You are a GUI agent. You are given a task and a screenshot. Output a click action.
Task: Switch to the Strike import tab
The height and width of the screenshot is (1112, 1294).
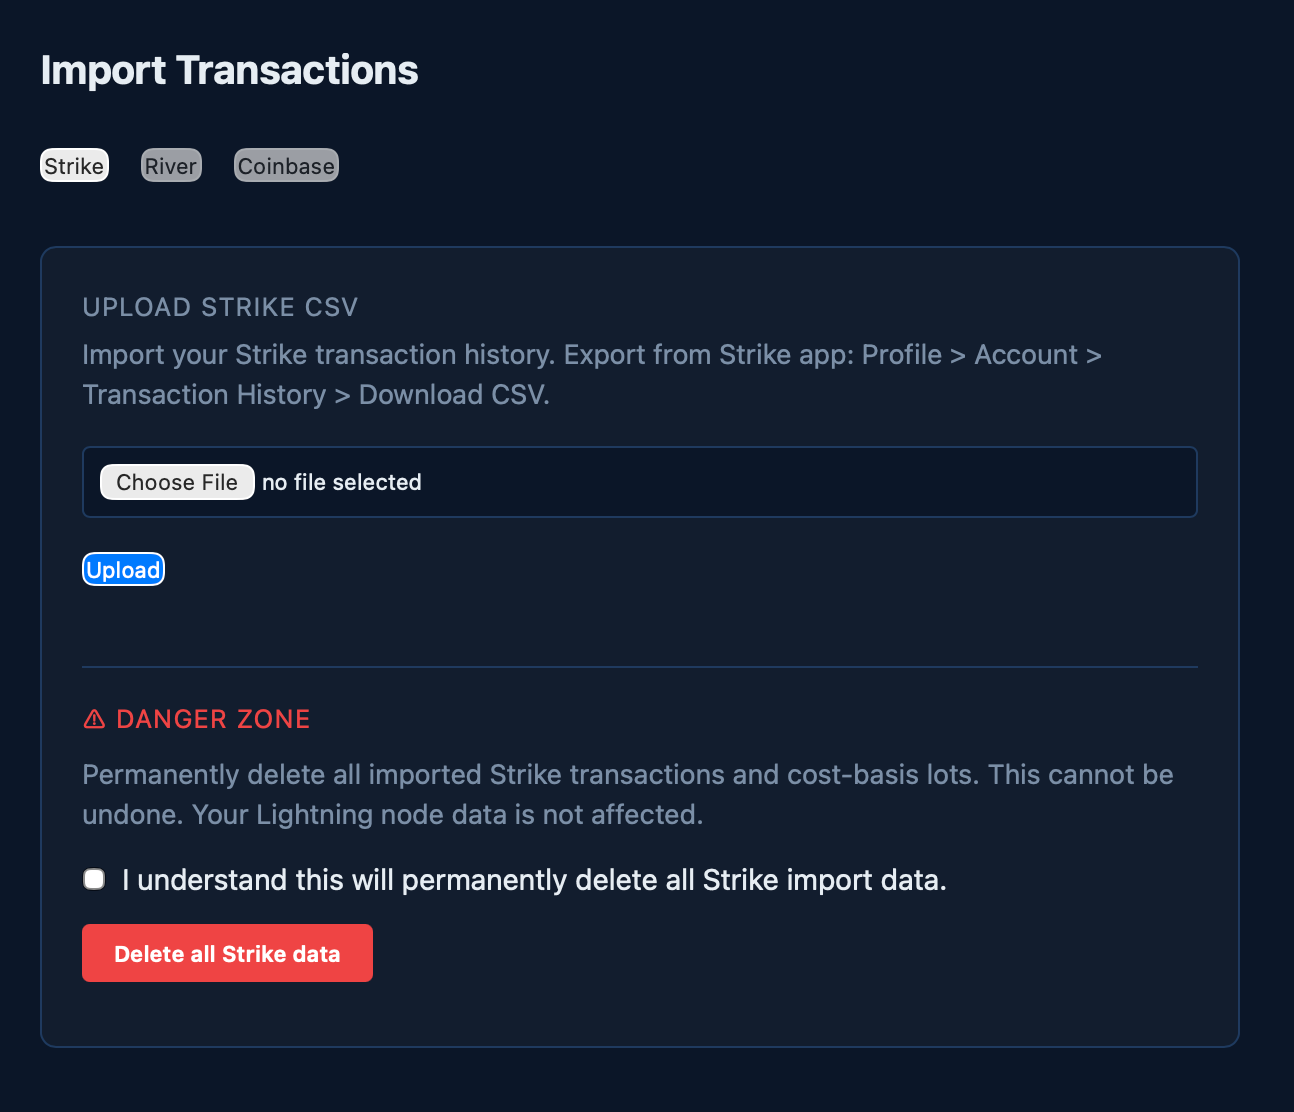point(74,166)
